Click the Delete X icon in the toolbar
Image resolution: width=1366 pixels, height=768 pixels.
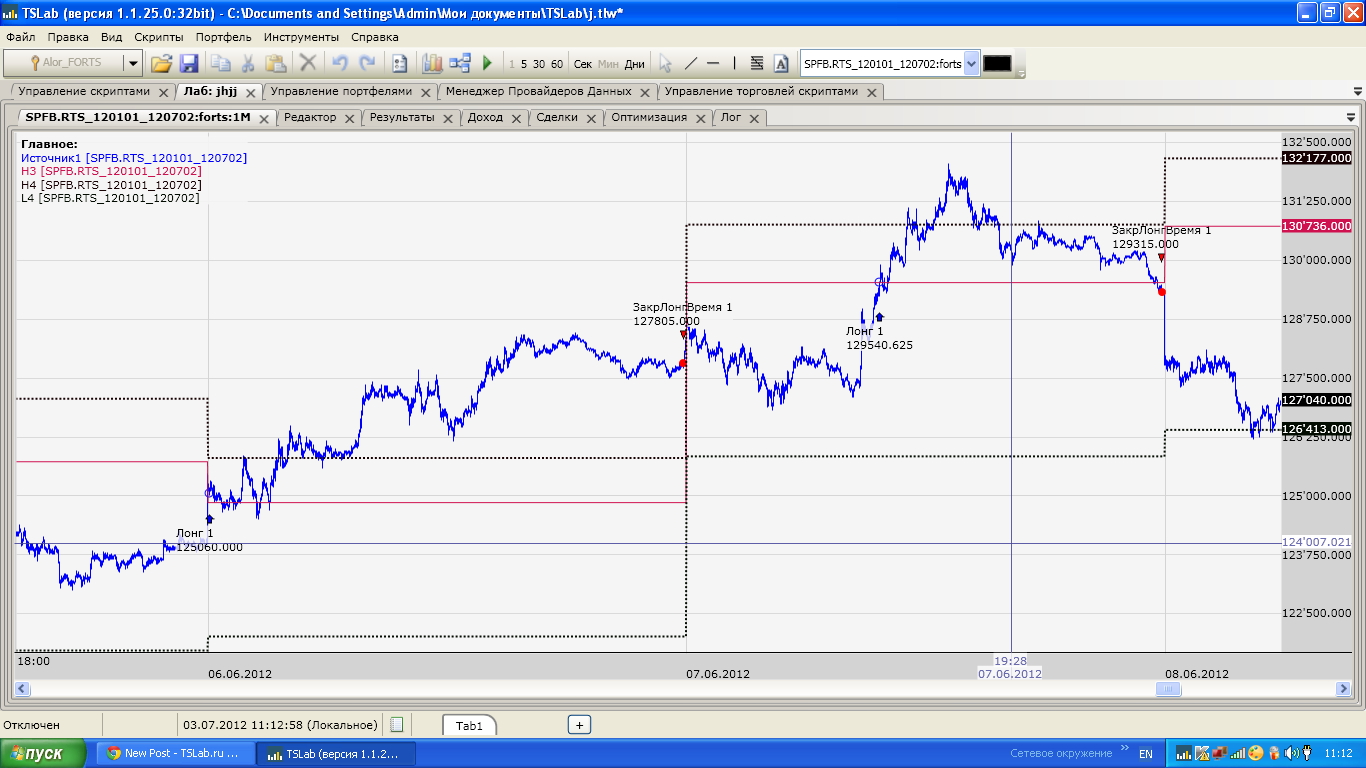[x=308, y=63]
